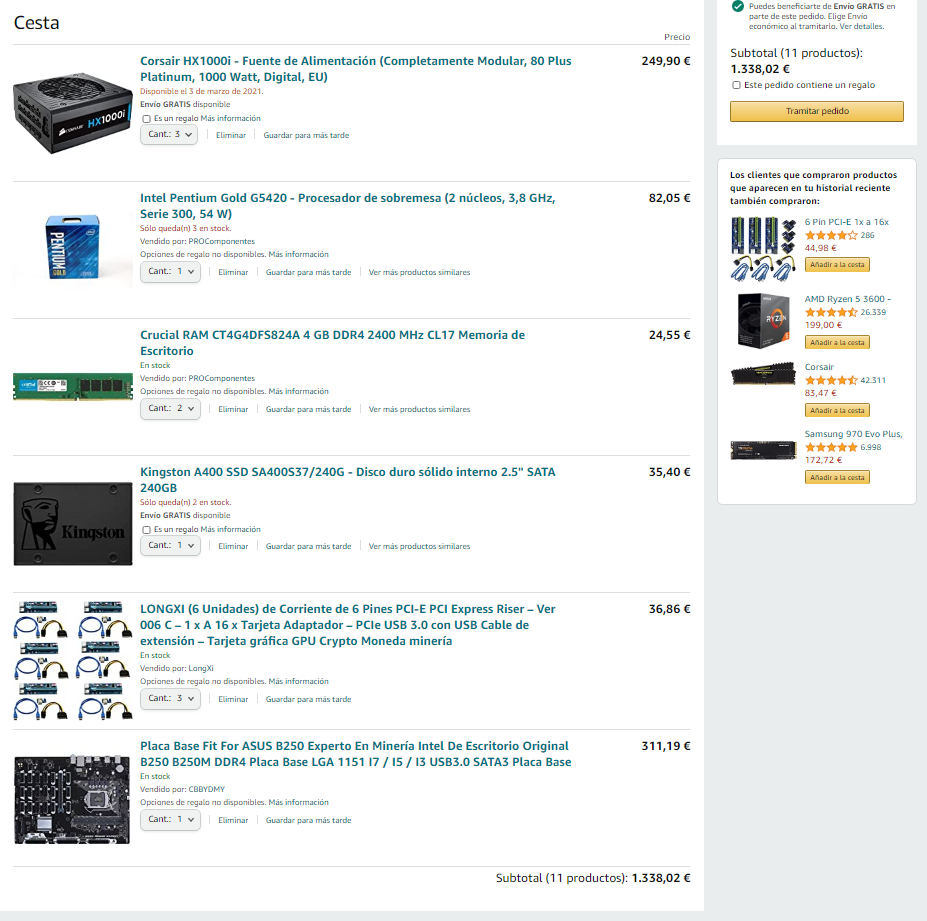Open 'Más información' under Intel Pentium gift options
The image size is (927, 921).
tap(299, 255)
